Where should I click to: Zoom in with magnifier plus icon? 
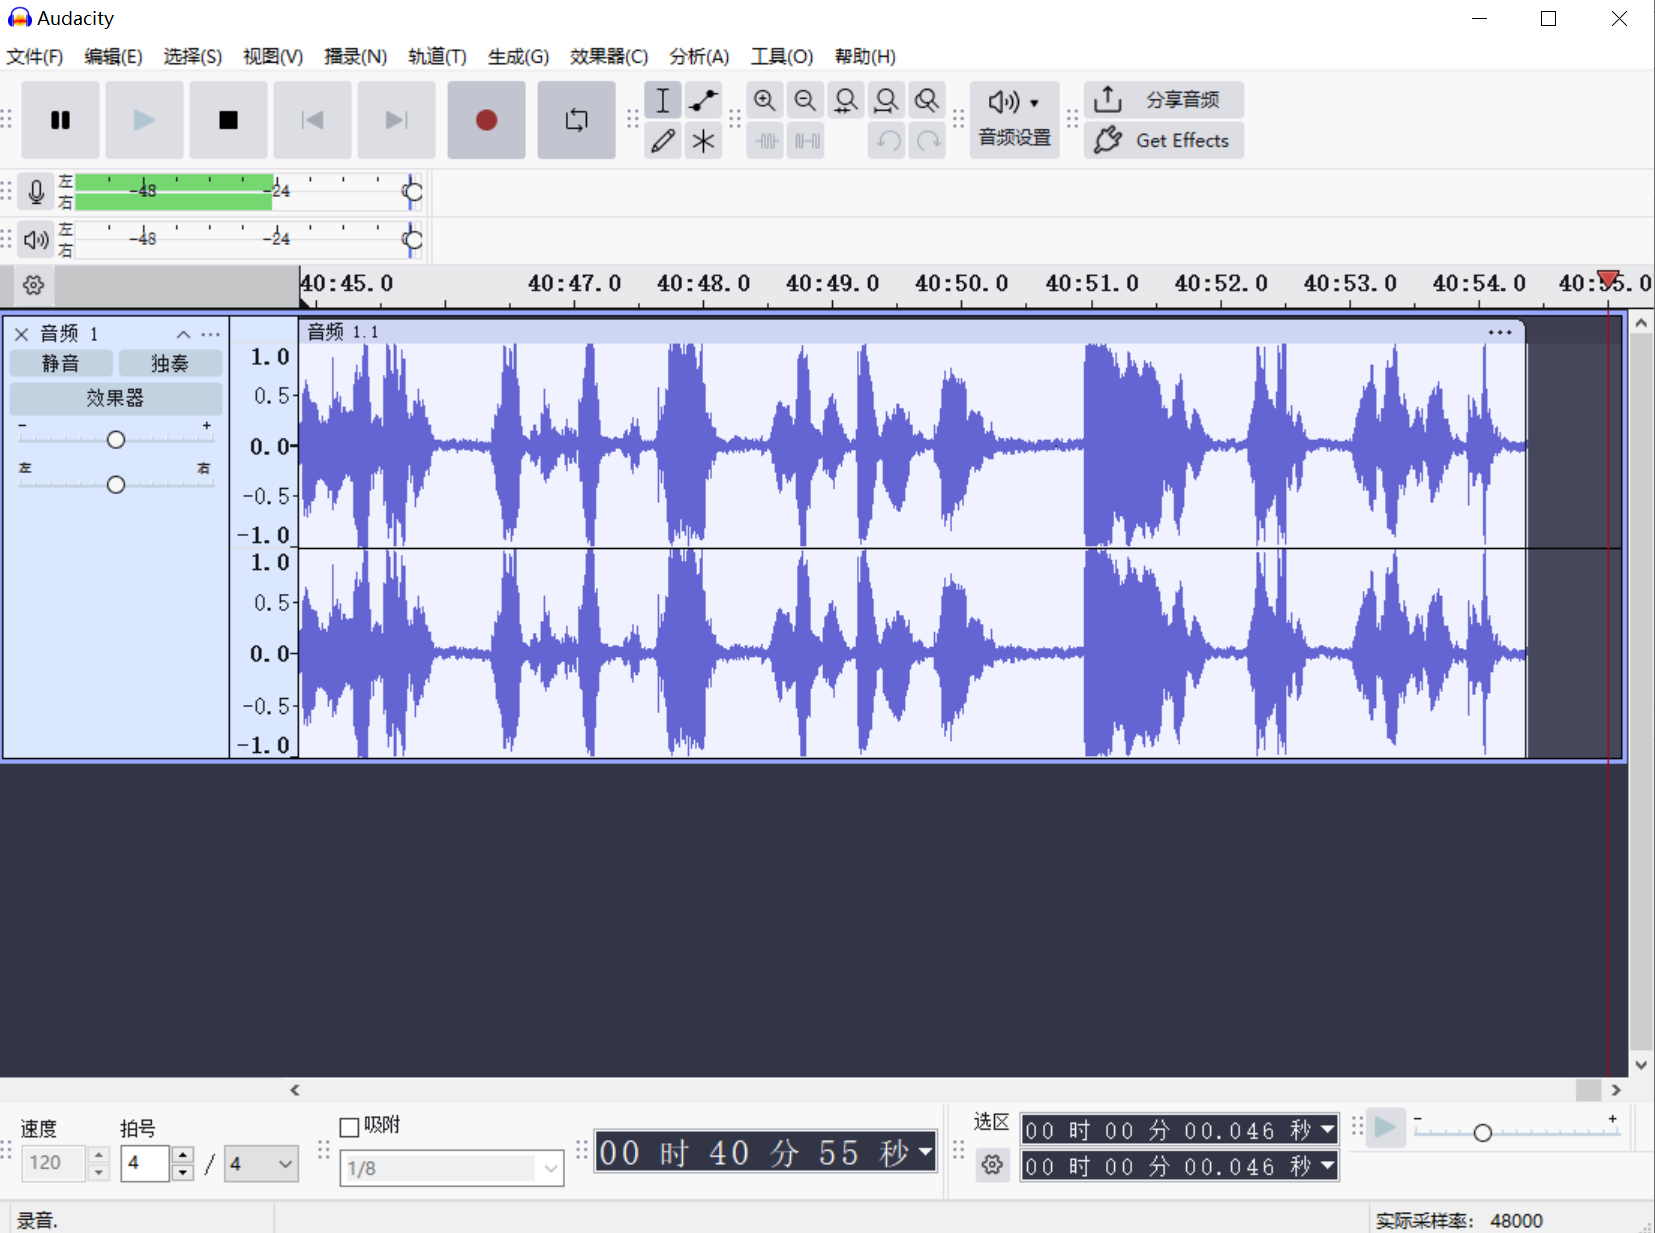point(765,100)
